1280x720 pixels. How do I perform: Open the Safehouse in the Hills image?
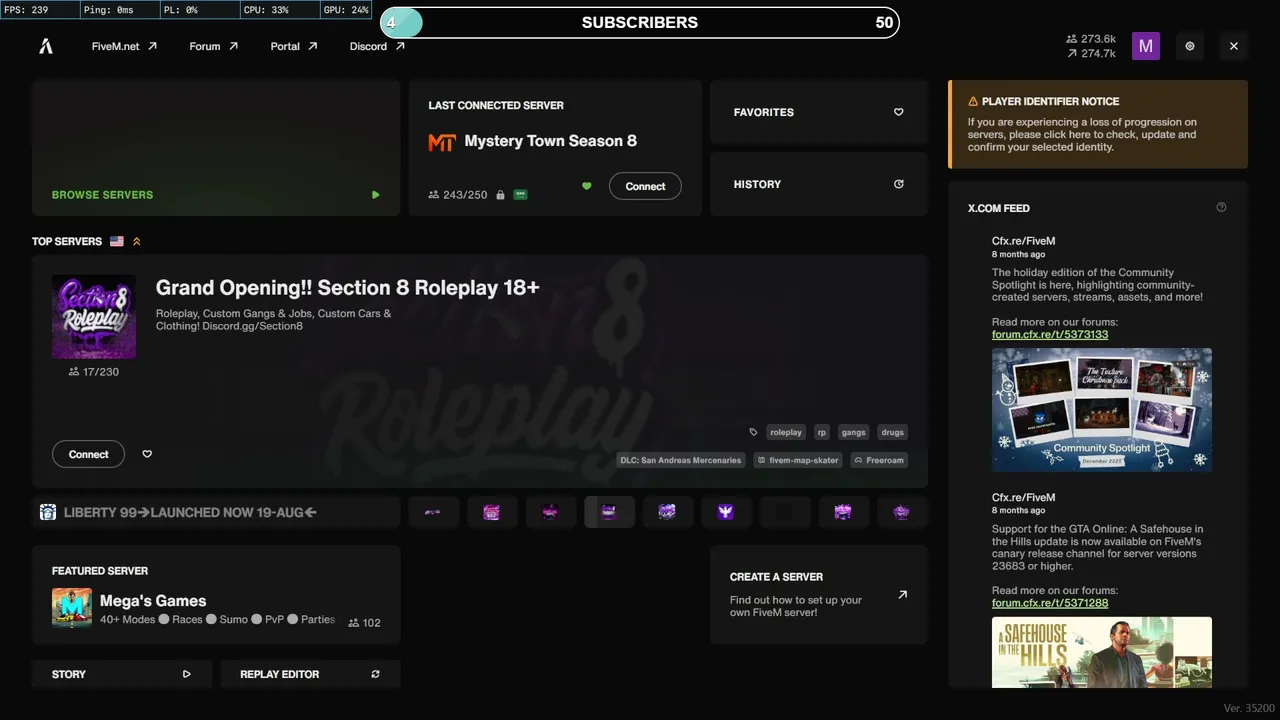pyautogui.click(x=1102, y=652)
